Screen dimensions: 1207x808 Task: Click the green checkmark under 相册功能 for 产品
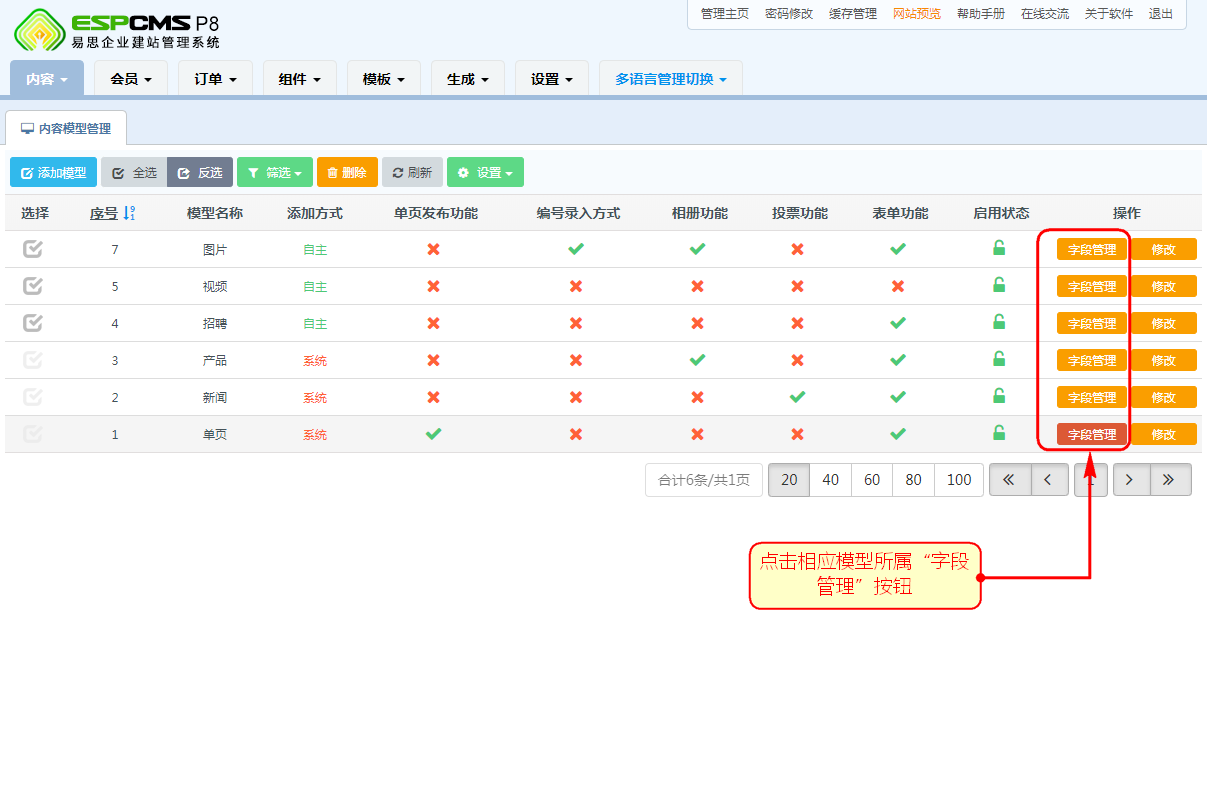click(x=697, y=360)
